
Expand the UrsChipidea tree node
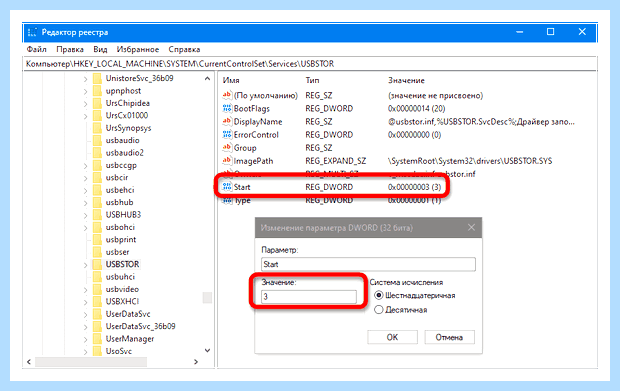click(85, 104)
